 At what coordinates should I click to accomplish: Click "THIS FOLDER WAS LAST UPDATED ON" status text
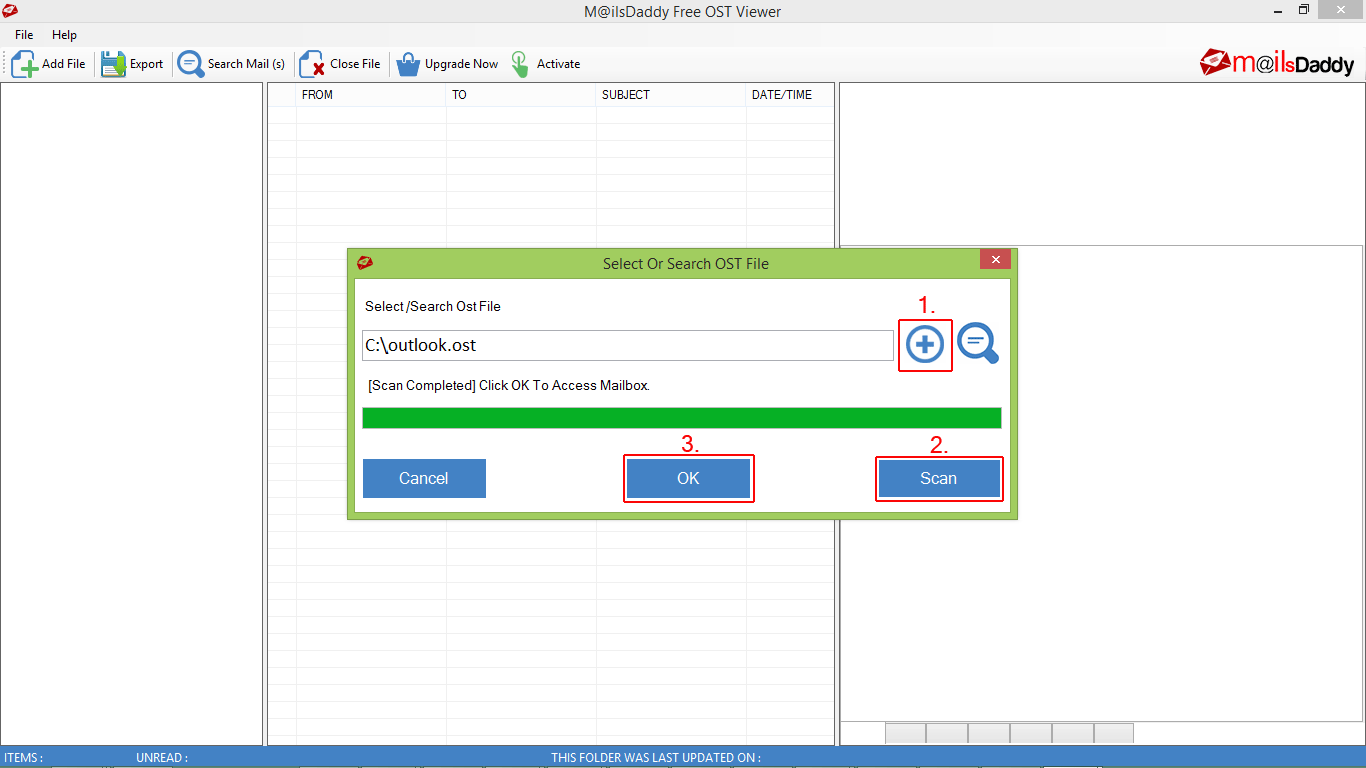pos(656,758)
